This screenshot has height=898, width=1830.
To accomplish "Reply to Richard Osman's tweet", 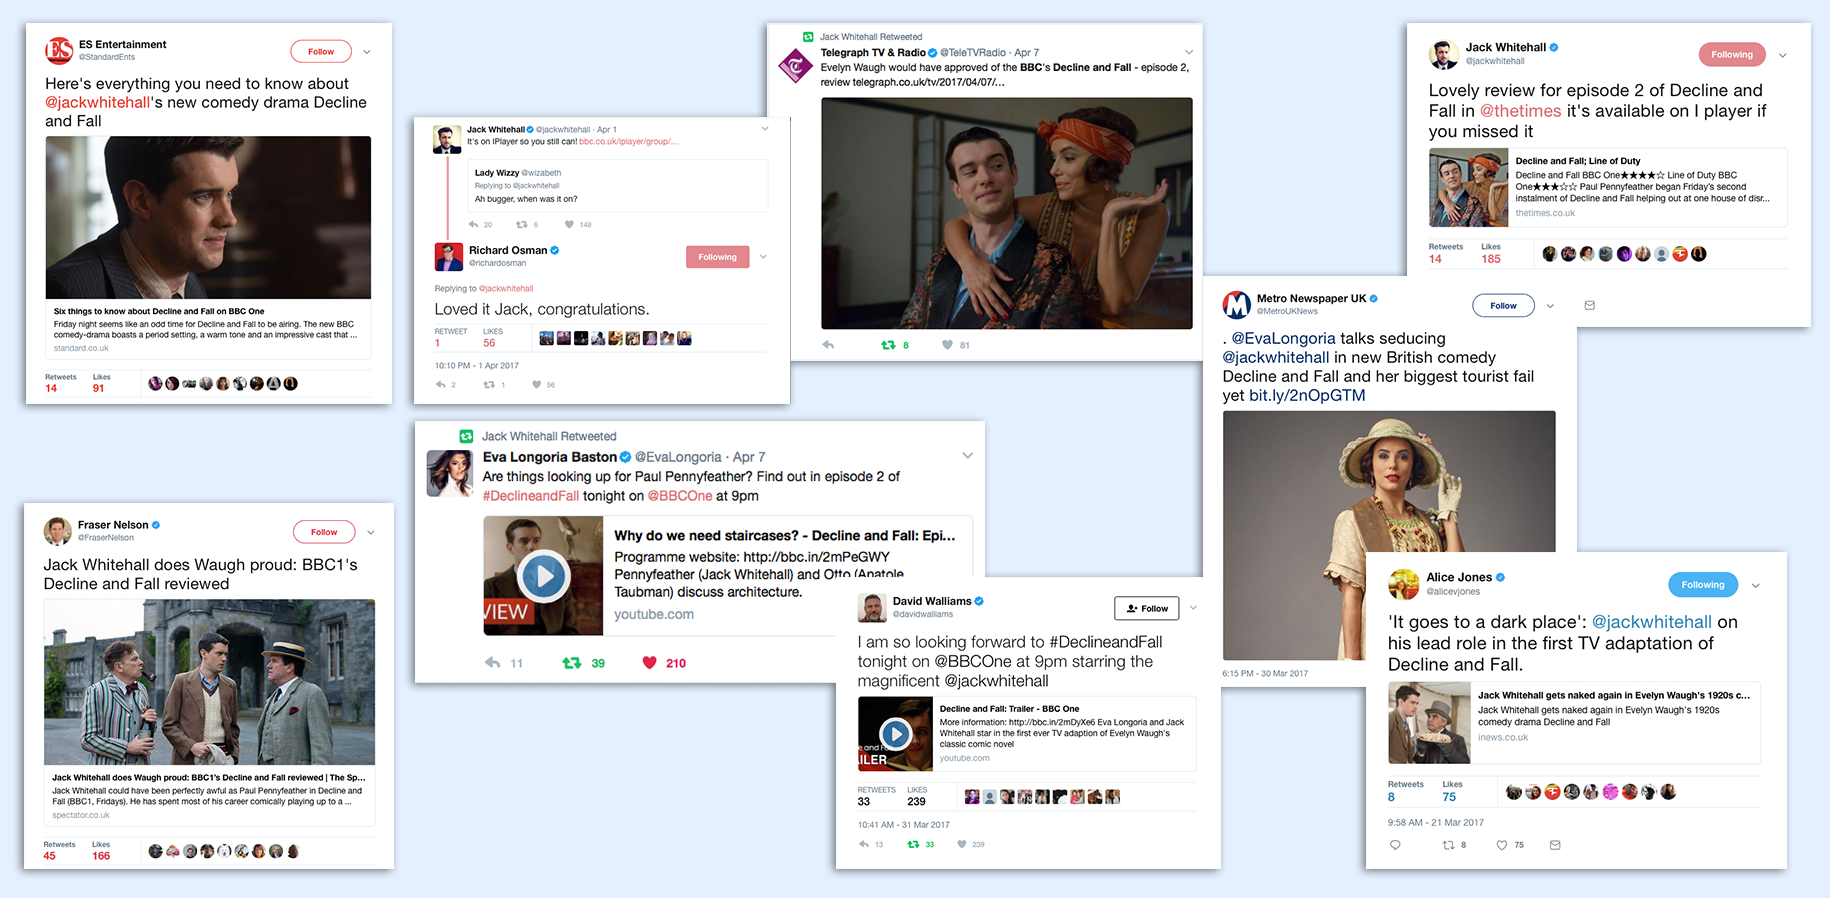I will (x=441, y=384).
